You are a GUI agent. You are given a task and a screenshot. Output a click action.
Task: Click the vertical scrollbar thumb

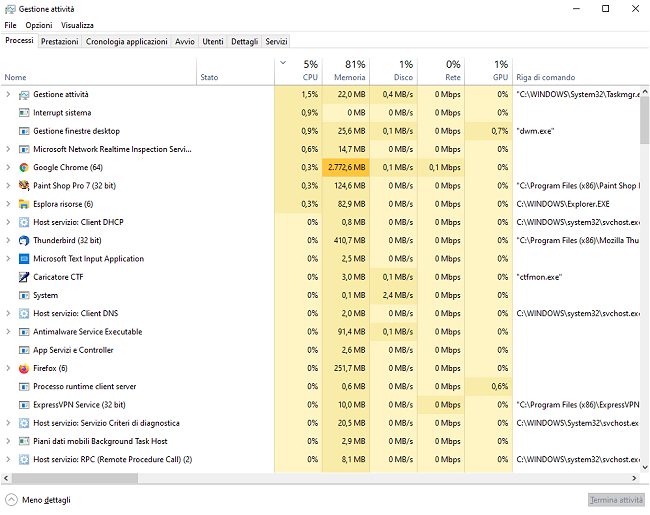[x=645, y=120]
